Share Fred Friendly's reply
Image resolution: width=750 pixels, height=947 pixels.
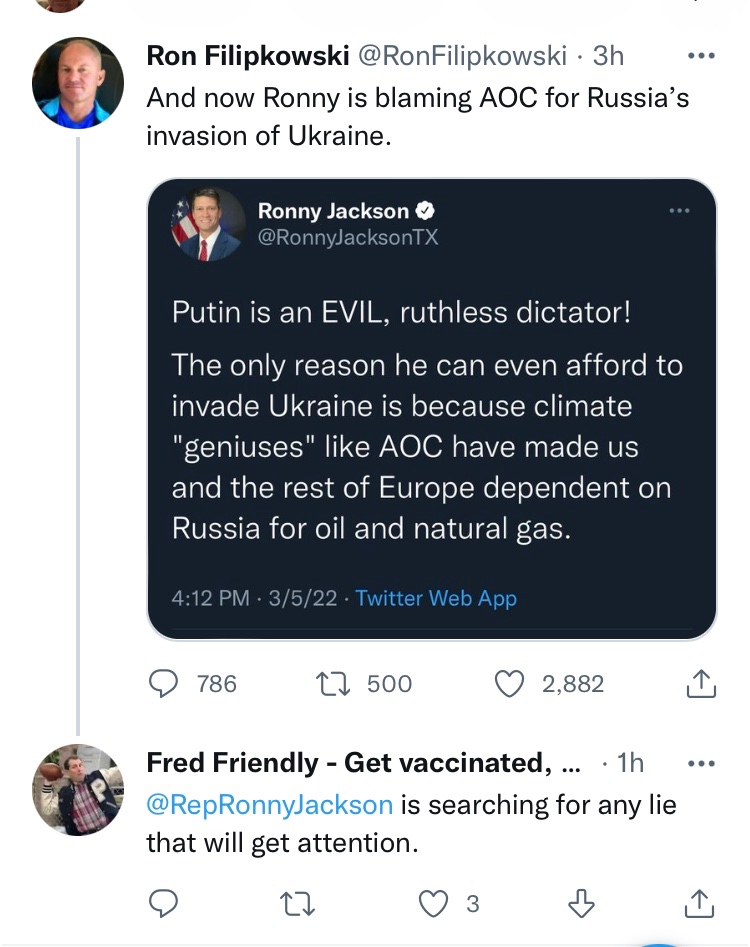click(701, 903)
